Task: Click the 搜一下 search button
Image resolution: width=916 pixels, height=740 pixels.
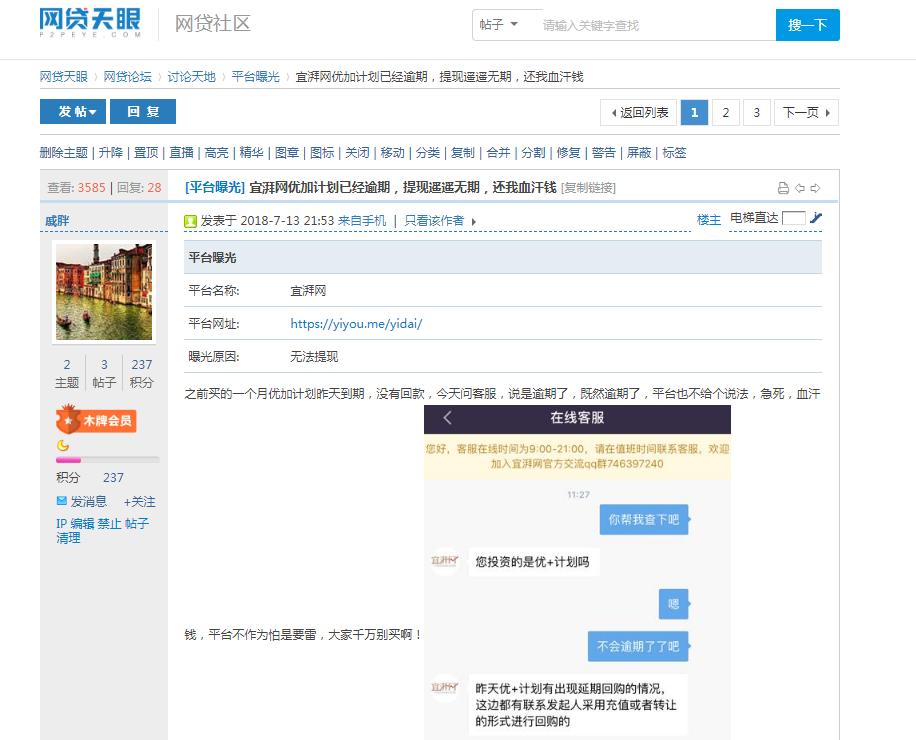Action: 807,24
